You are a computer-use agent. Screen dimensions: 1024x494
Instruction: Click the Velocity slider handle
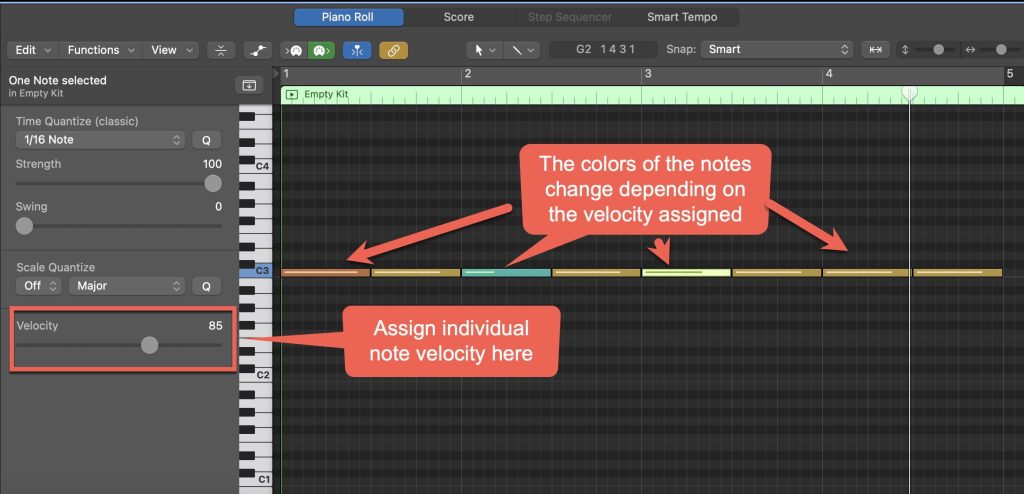149,345
